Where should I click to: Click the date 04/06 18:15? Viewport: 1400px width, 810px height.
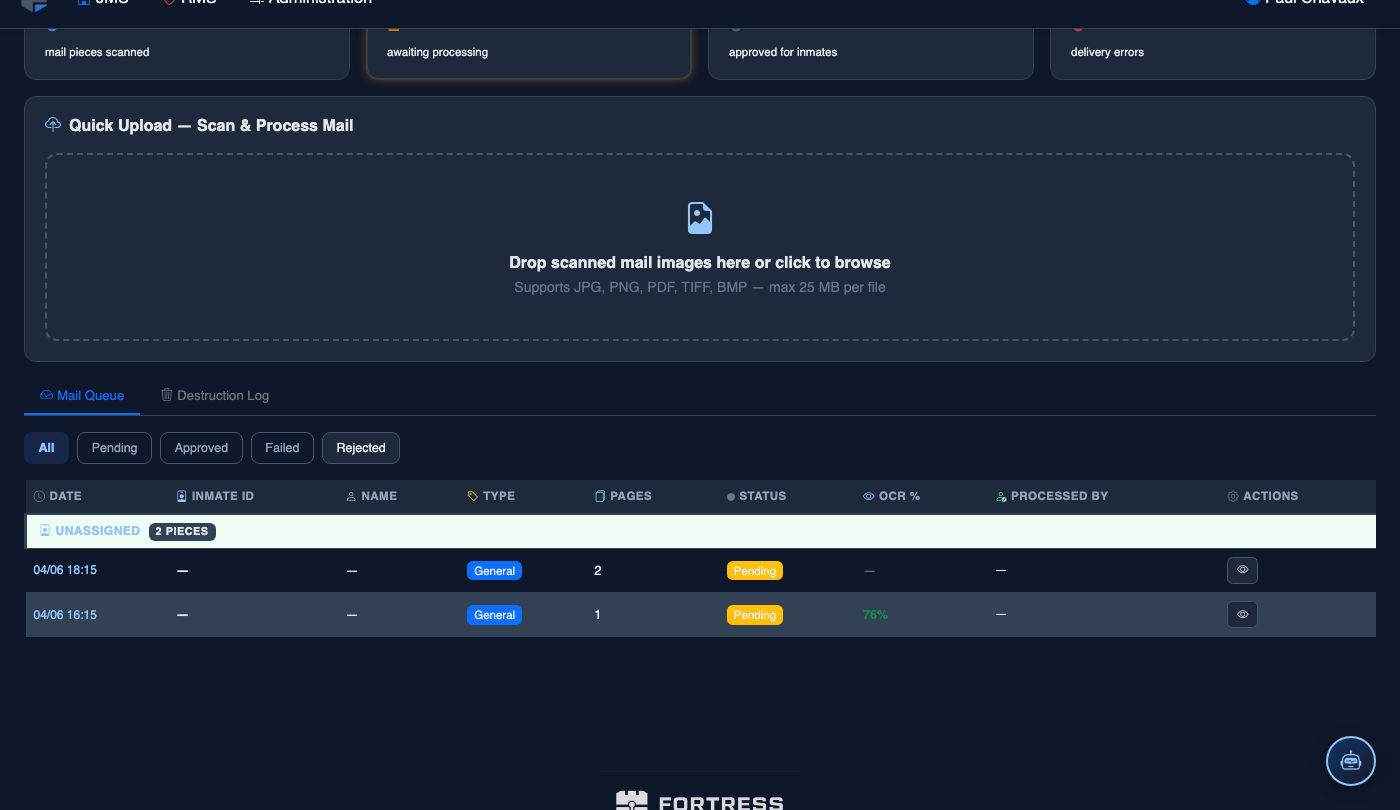coord(65,570)
